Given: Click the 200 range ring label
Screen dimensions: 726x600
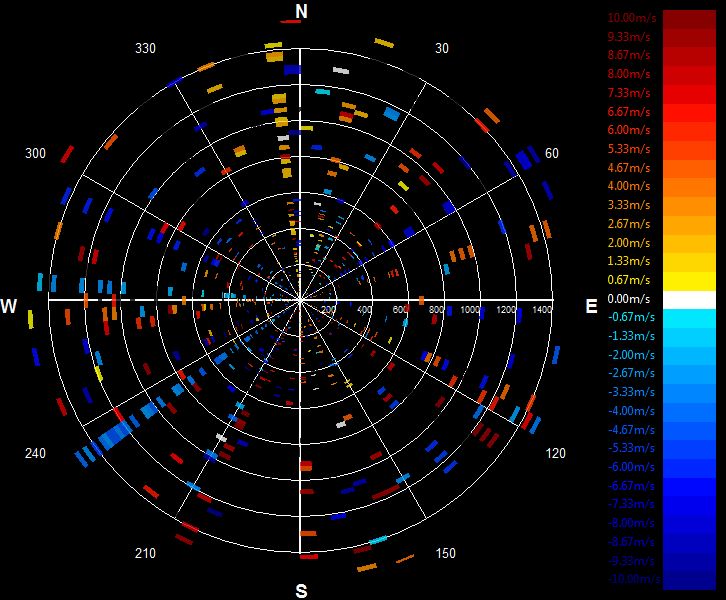Looking at the screenshot, I should (x=328, y=309).
